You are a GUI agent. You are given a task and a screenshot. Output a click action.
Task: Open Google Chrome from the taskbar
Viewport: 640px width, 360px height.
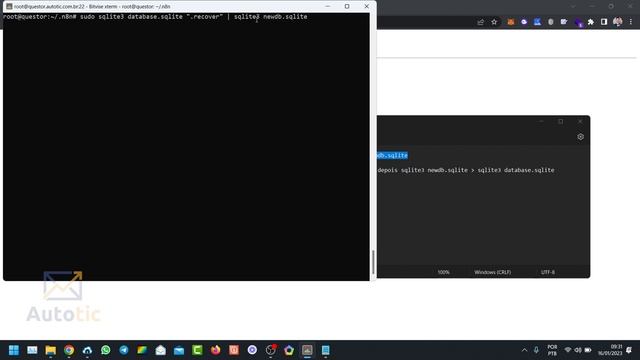[x=69, y=350]
